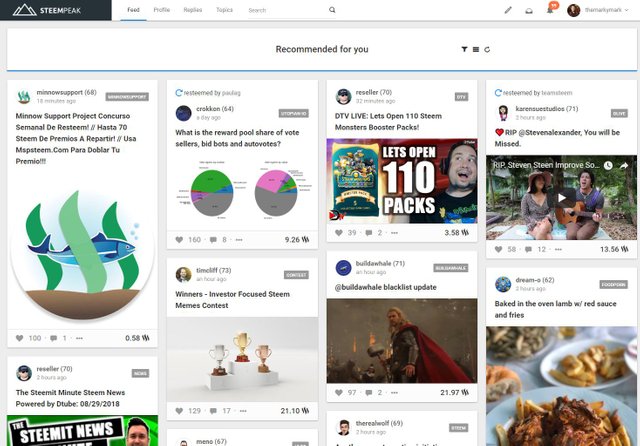Open the lamb and fries food photo
Screen dimensions: 640x446
pyautogui.click(x=561, y=386)
